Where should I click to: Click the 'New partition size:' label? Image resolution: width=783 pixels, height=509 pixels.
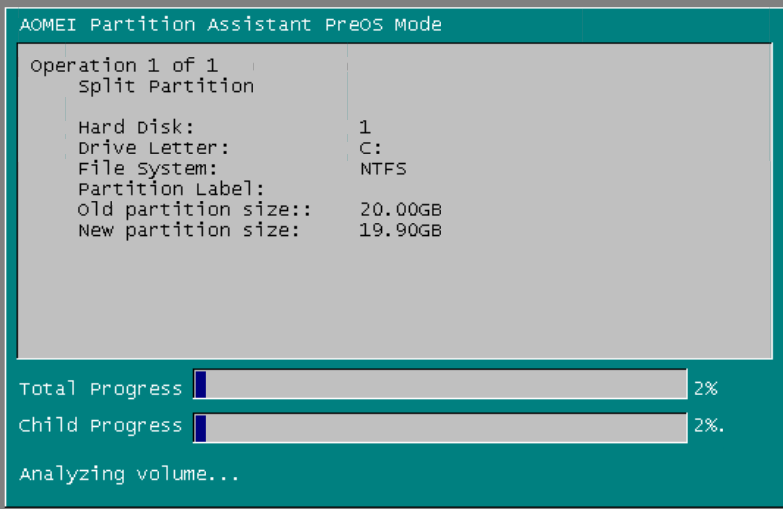(189, 230)
